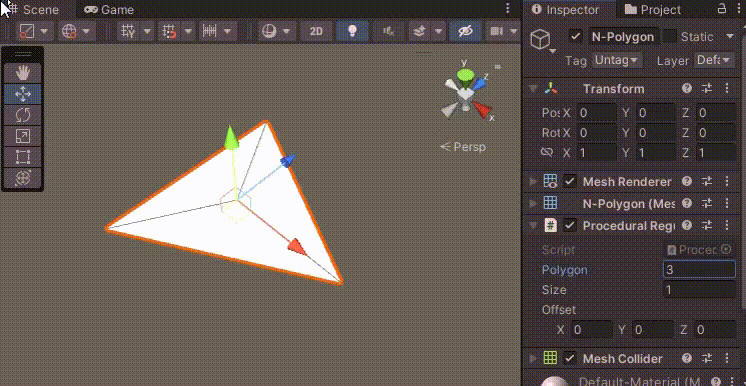Click the green Y axis gizmo cone
This screenshot has height=386, width=746.
point(465,76)
